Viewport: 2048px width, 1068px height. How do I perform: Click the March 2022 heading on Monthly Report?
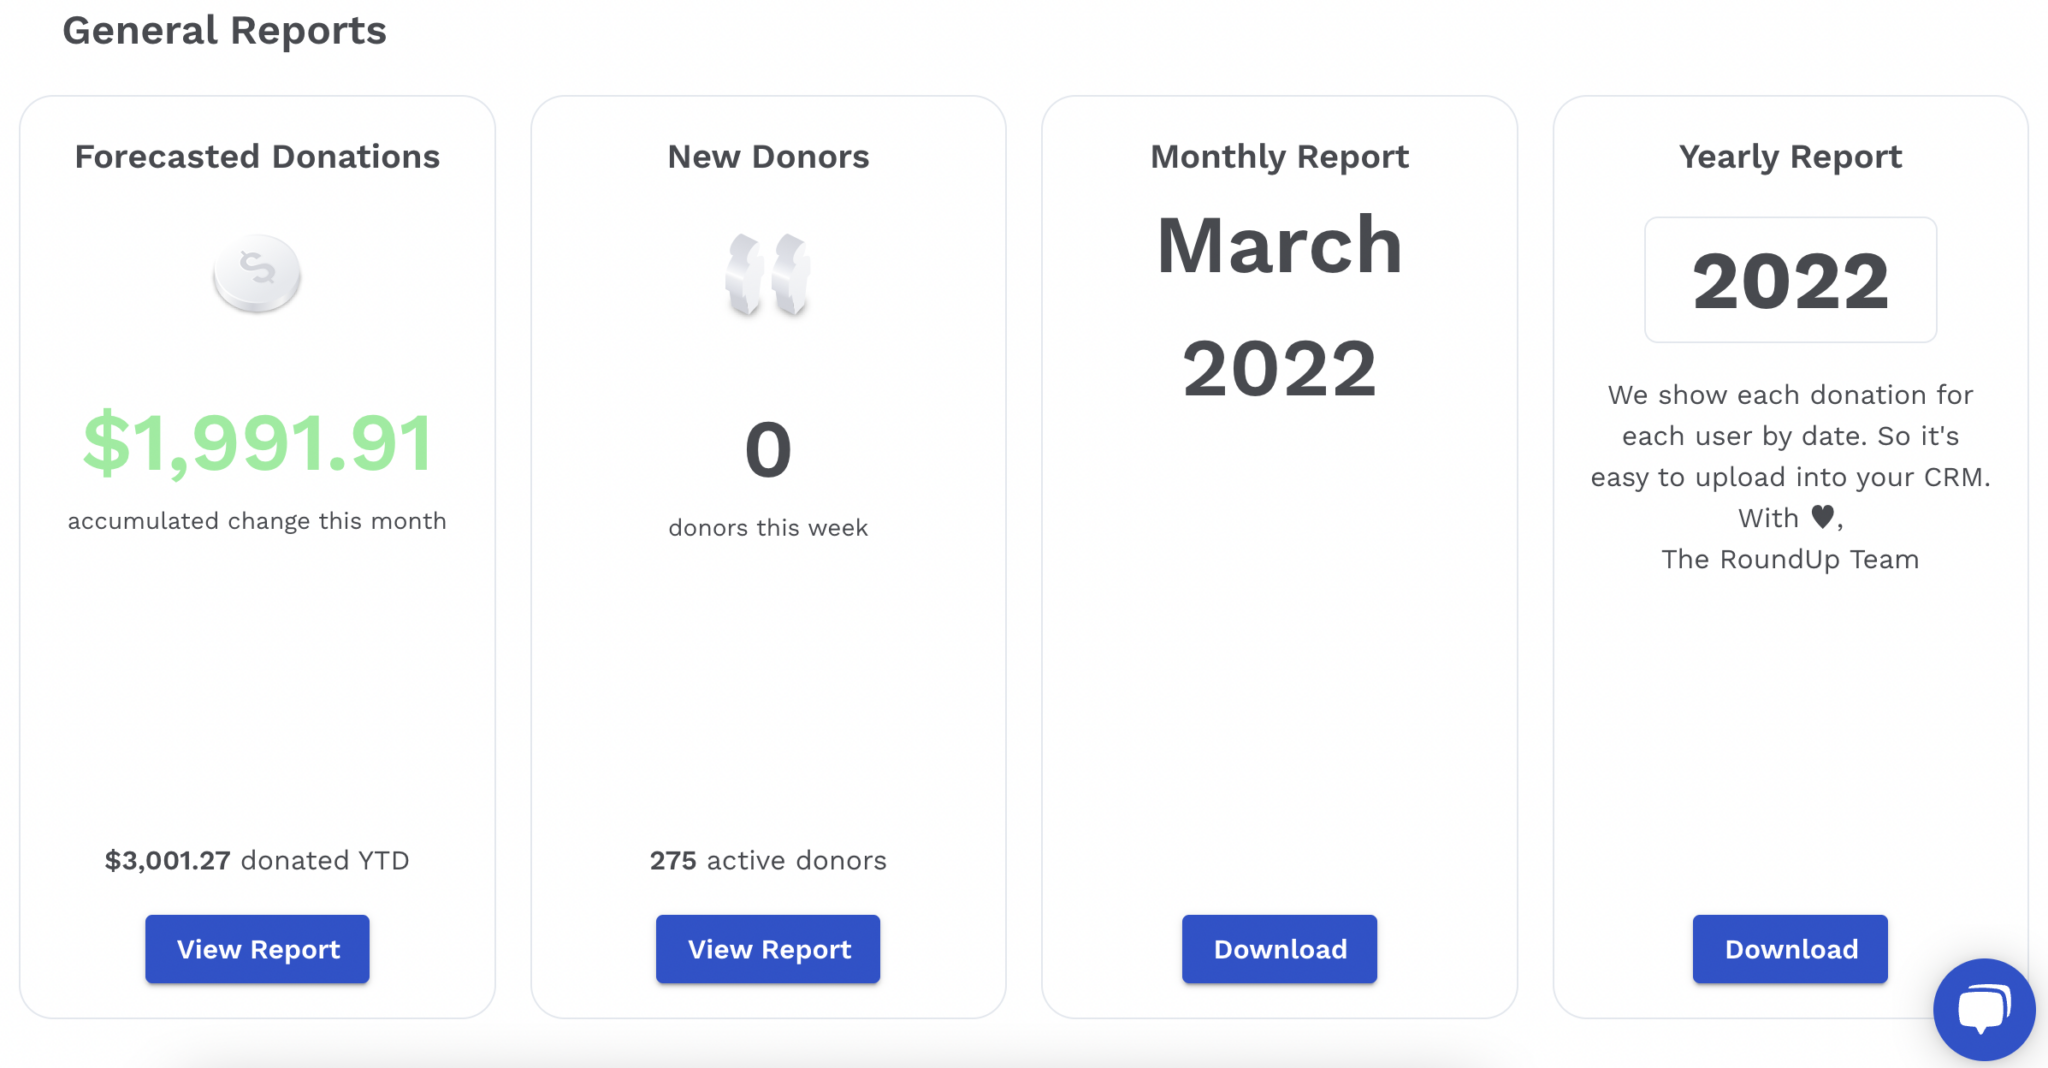1279,305
